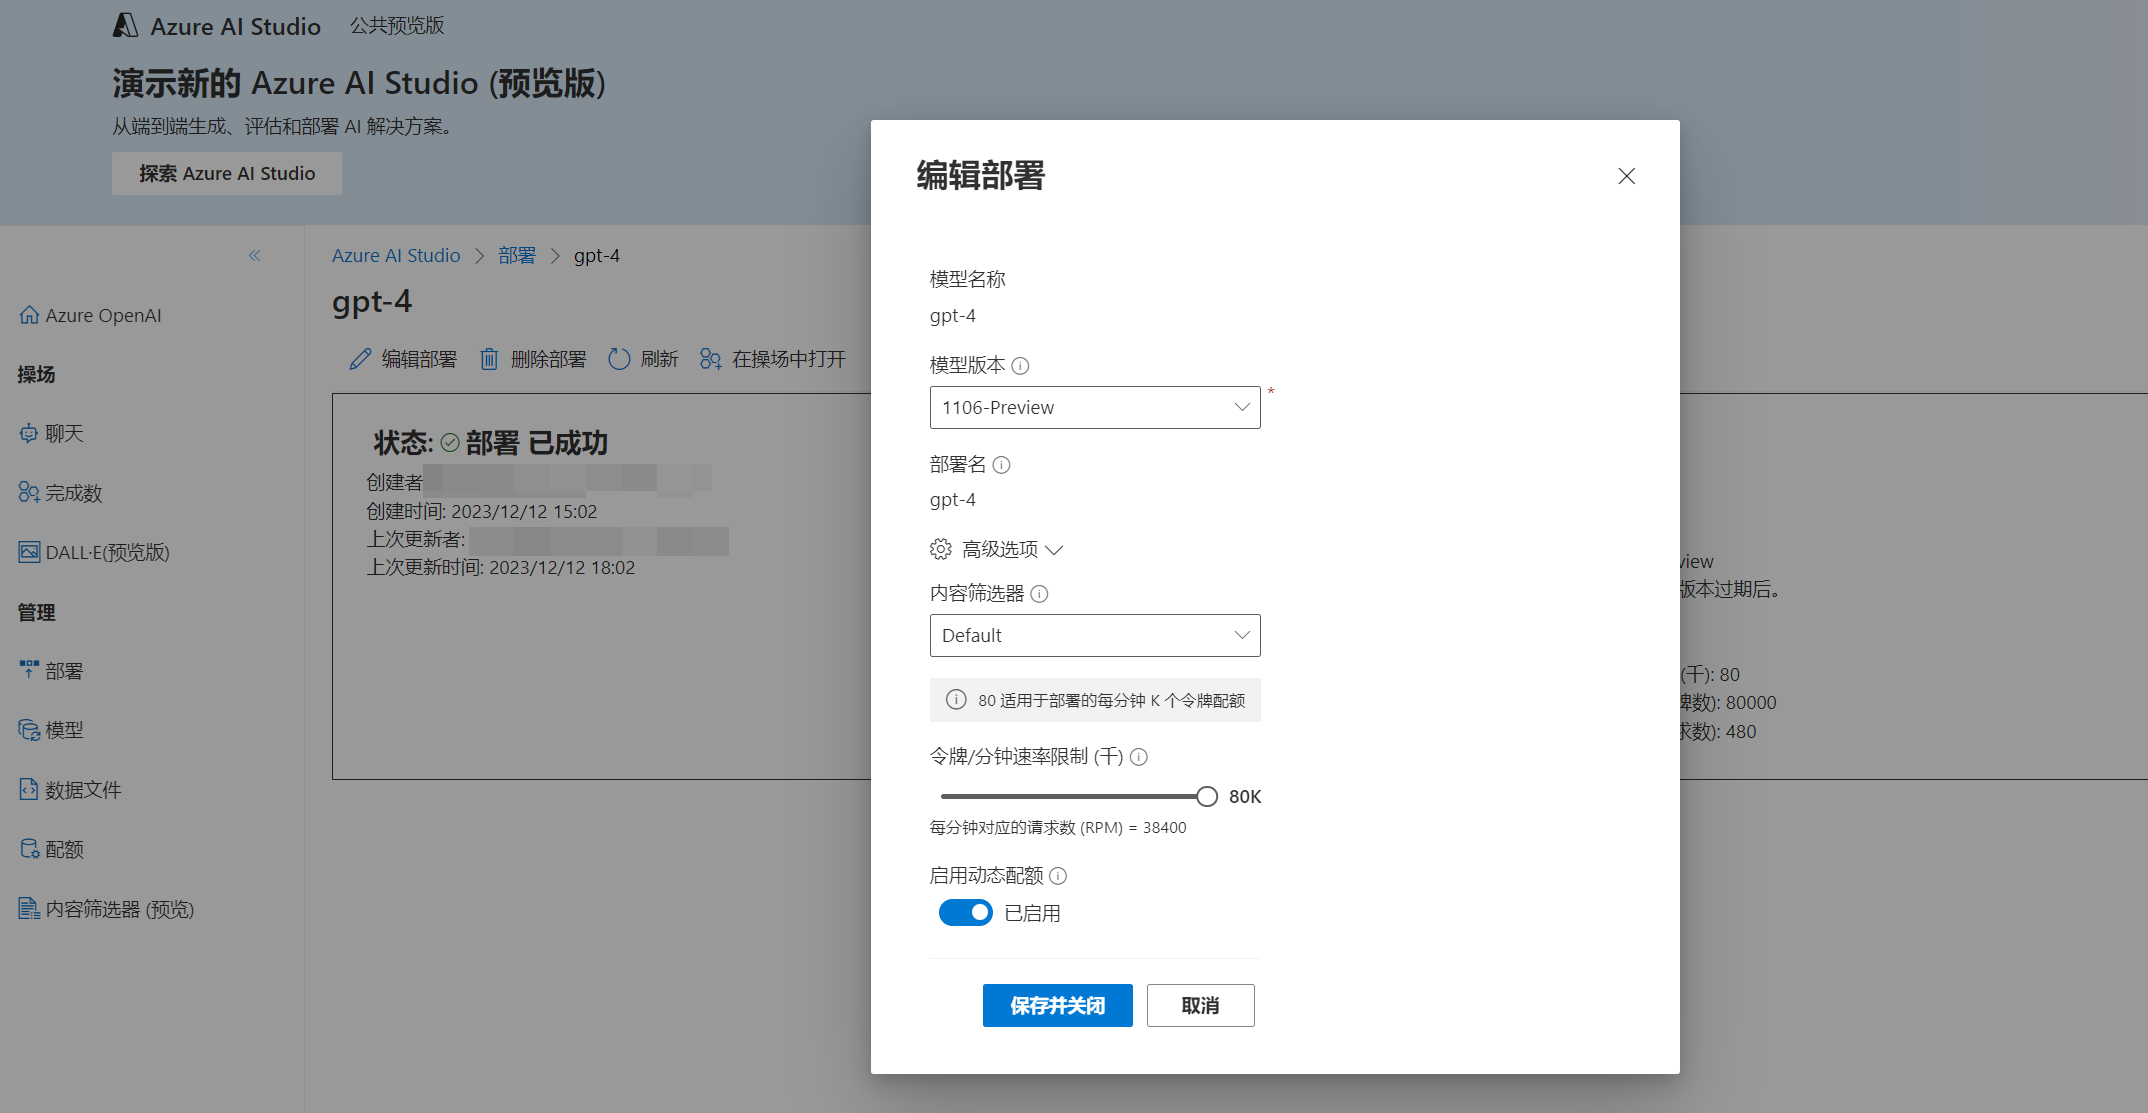This screenshot has height=1113, width=2148.
Task: Click the 在操场中打开 playground icon
Action: (x=711, y=359)
